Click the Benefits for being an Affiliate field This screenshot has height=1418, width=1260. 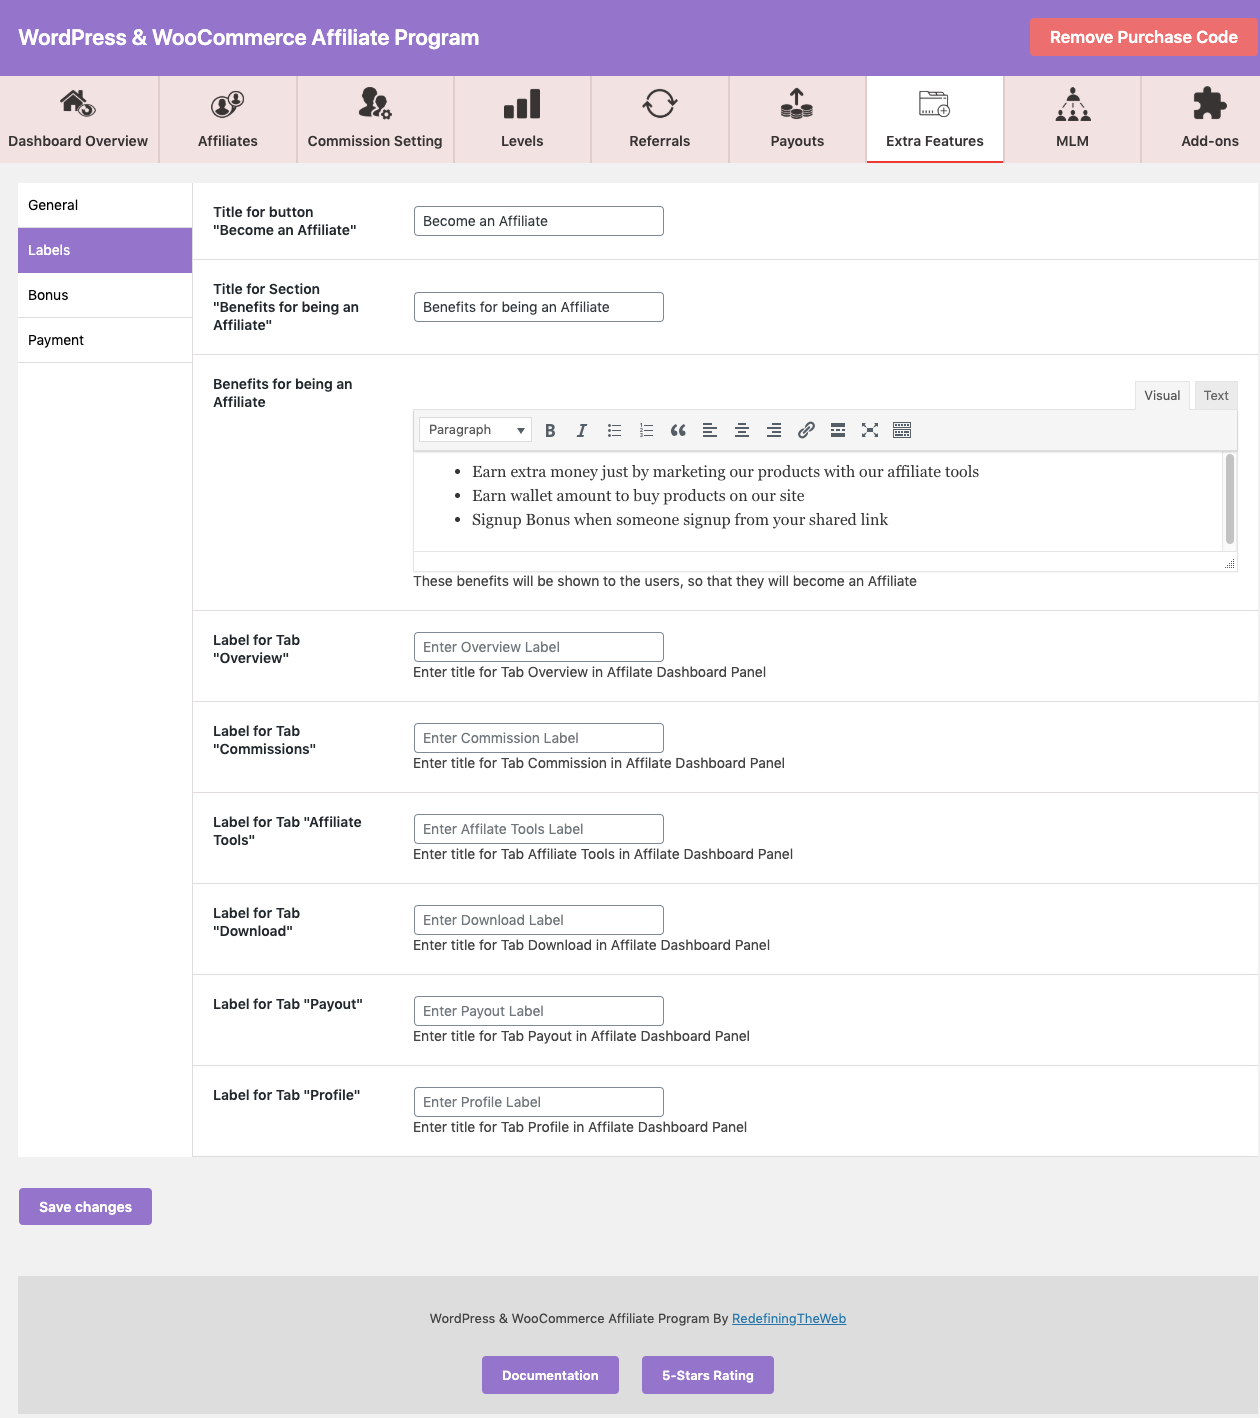click(x=539, y=307)
